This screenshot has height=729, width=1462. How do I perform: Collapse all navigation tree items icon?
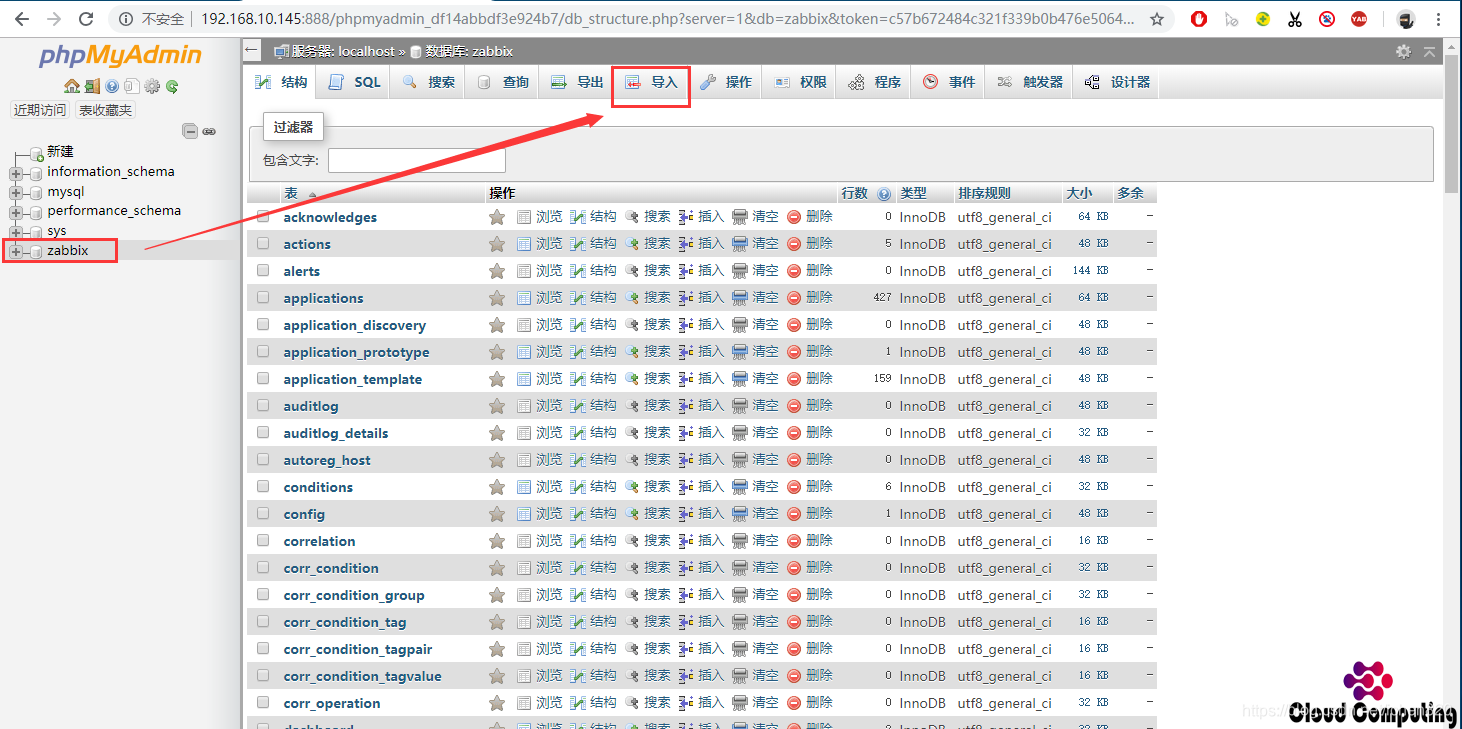(190, 131)
